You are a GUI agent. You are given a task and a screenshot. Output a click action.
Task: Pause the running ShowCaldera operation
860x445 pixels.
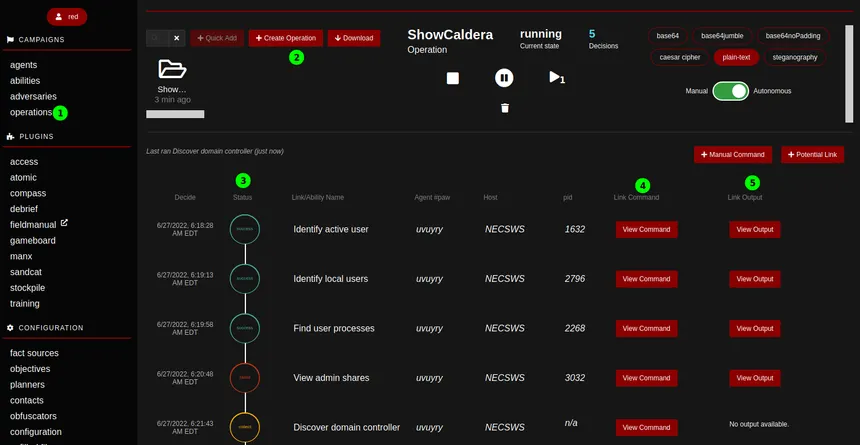(x=504, y=78)
